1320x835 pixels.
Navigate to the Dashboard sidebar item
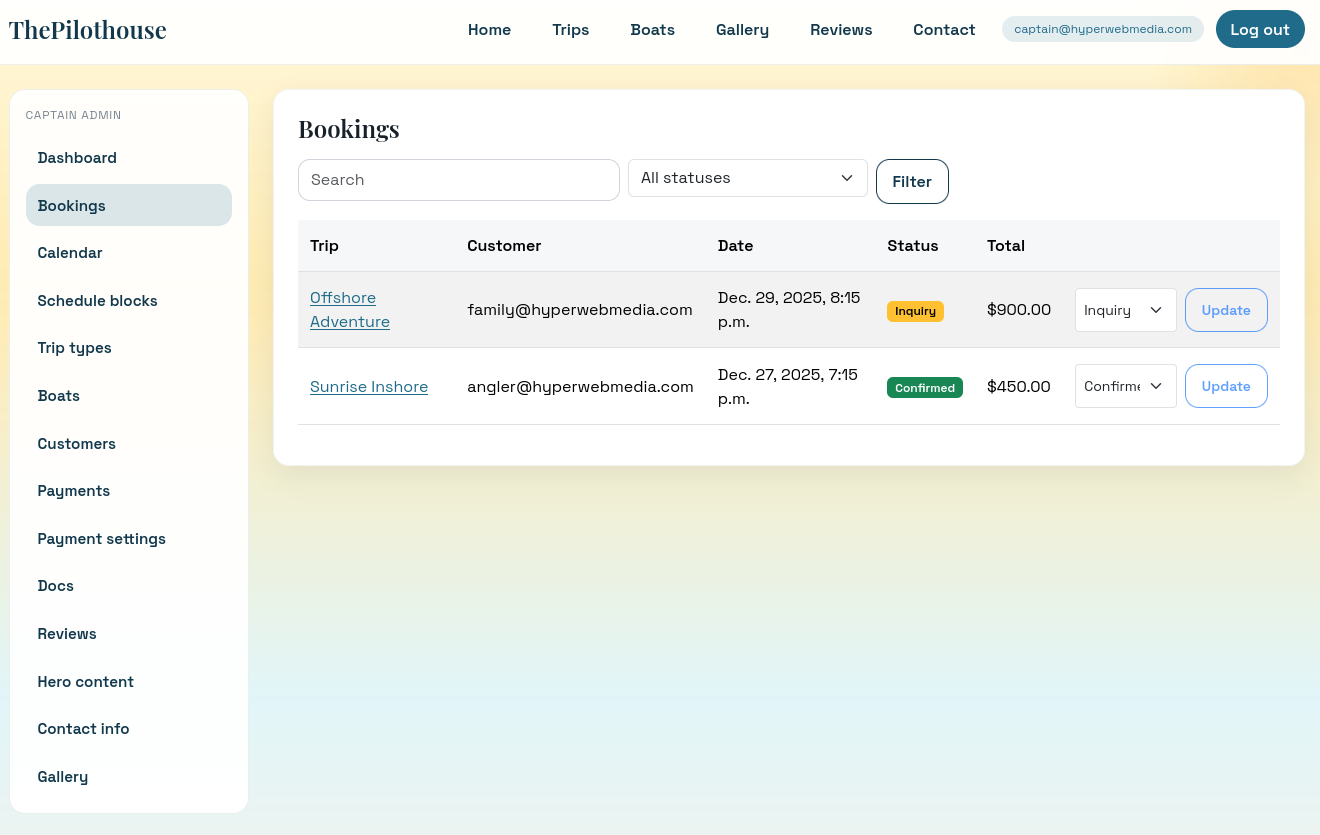[77, 158]
